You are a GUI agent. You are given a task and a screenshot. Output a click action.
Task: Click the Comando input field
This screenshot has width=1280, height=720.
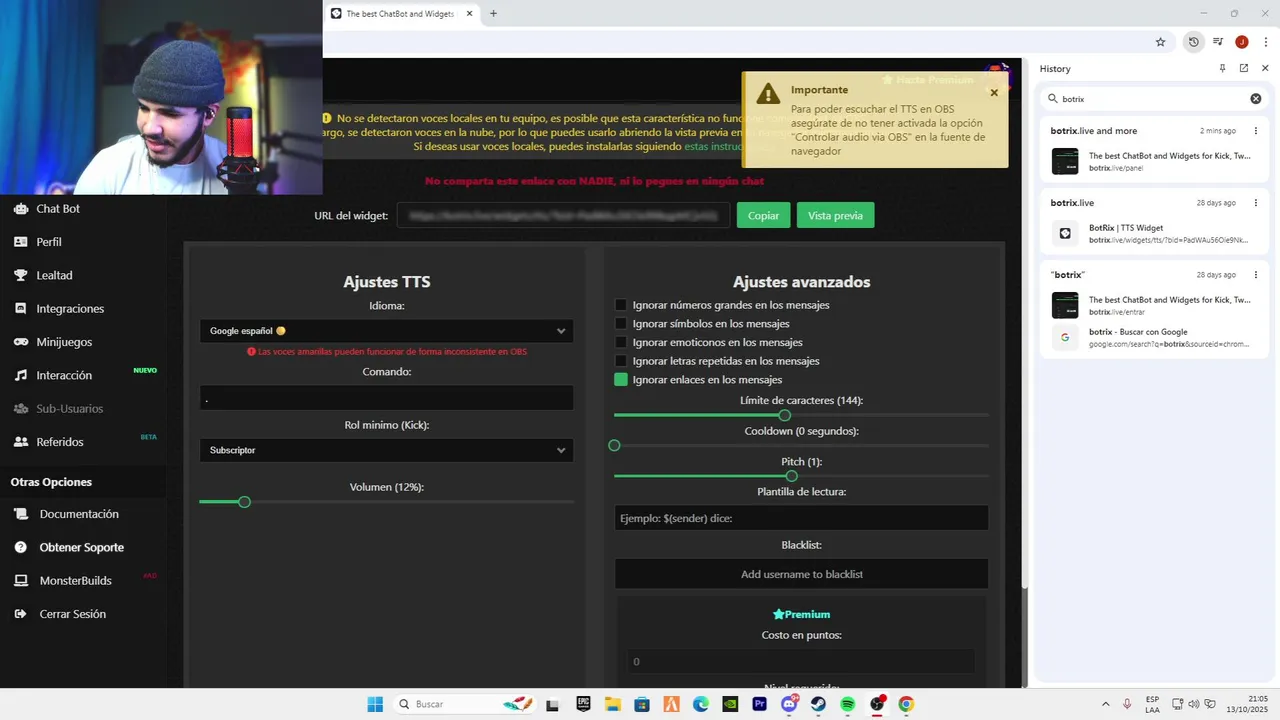386,398
